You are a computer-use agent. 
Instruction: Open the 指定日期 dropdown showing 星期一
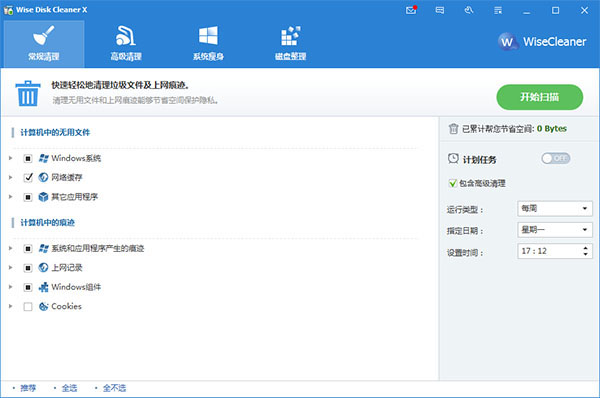pyautogui.click(x=554, y=230)
